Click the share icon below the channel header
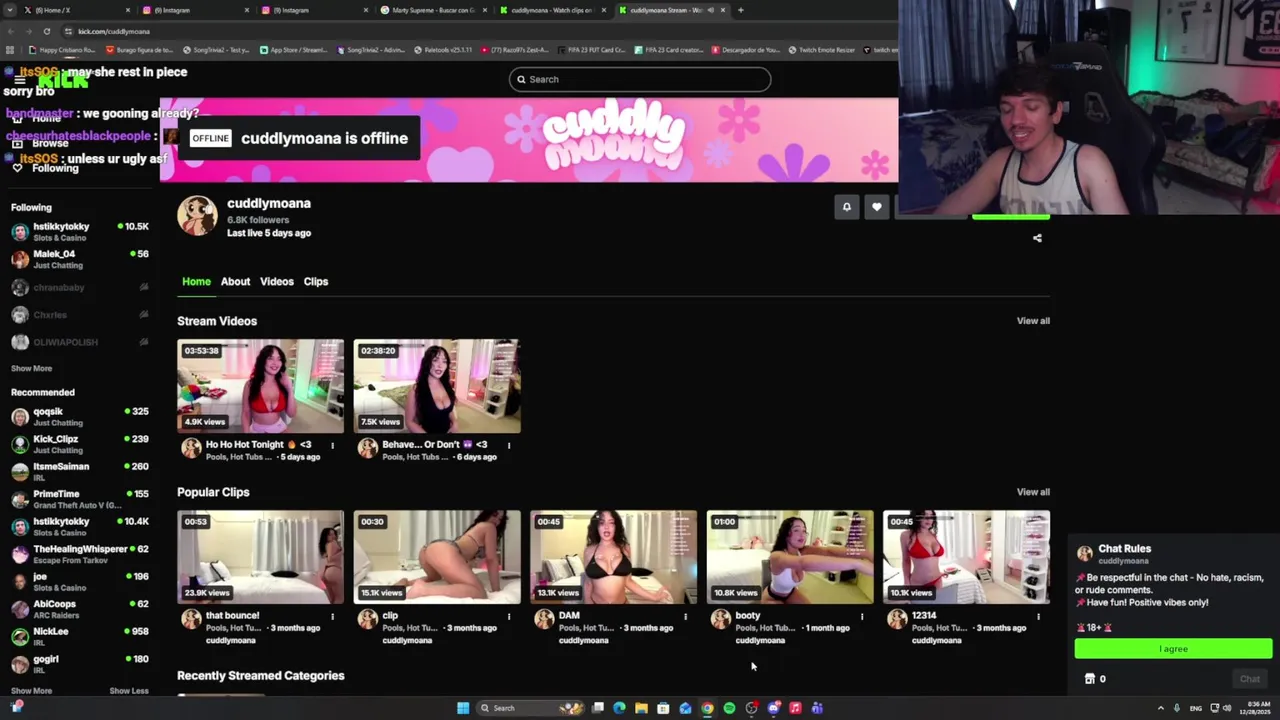 click(1037, 238)
